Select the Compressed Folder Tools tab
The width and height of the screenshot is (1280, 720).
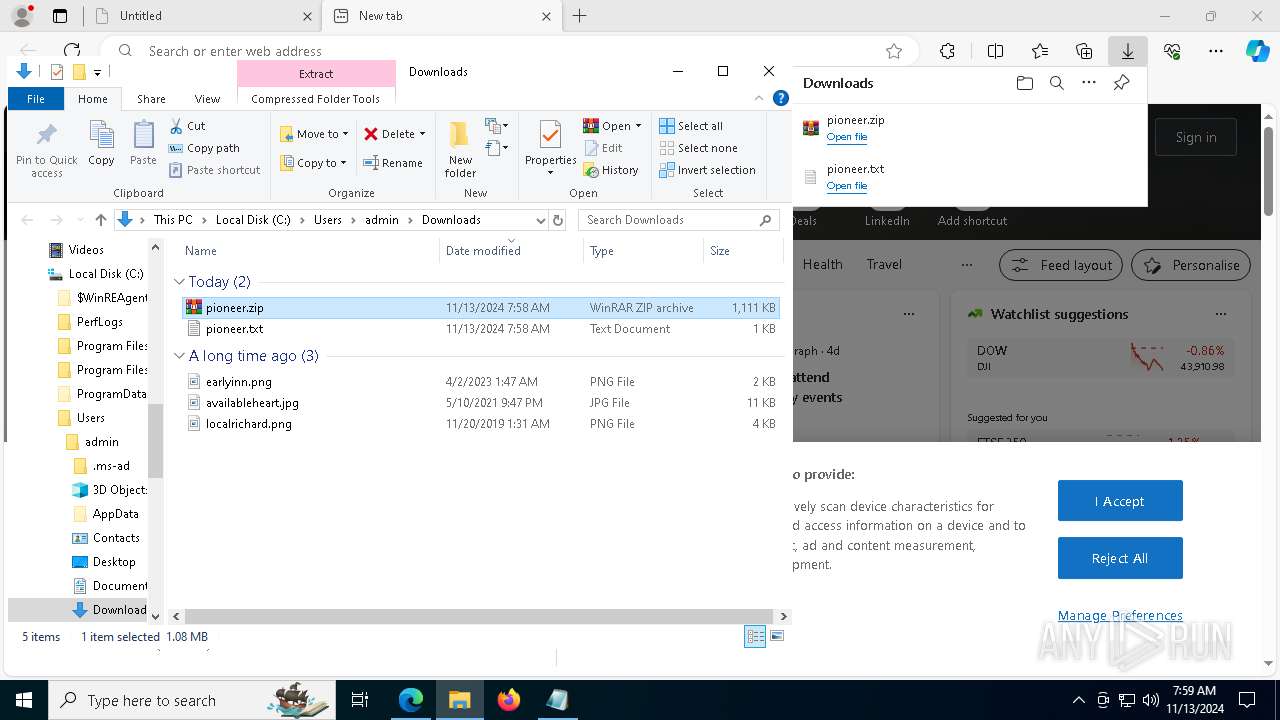click(x=316, y=99)
